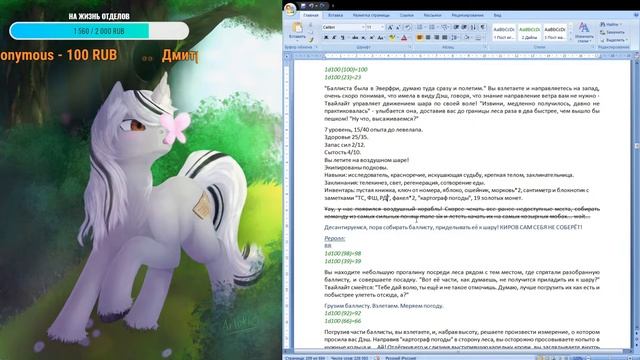Viewport: 640px width, 360px height.
Task: Switch to the Вставка ribbon tab
Action: pos(336,15)
